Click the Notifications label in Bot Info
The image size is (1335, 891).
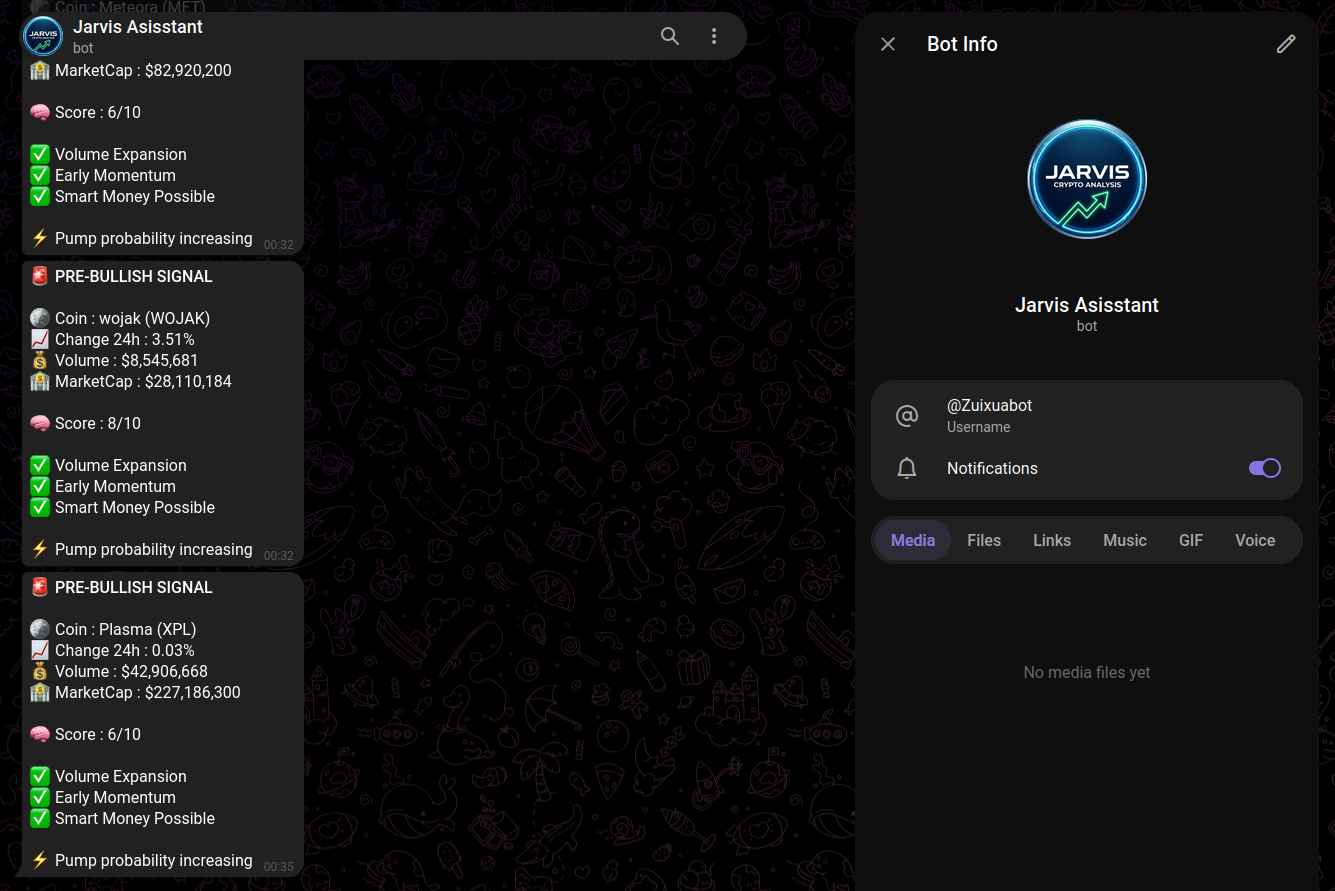(x=992, y=468)
